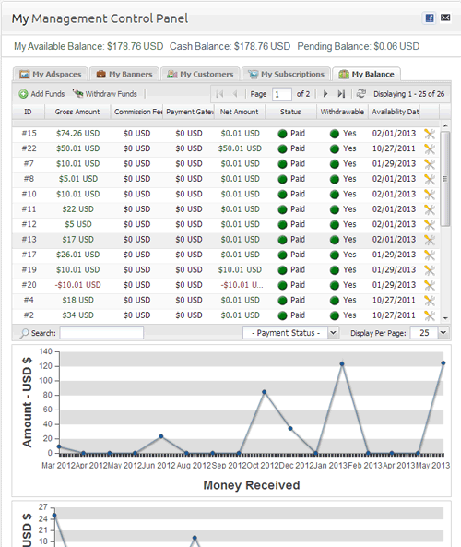461x547 pixels.
Task: Open Display Per Page dropdown arrow
Action: pyautogui.click(x=443, y=332)
